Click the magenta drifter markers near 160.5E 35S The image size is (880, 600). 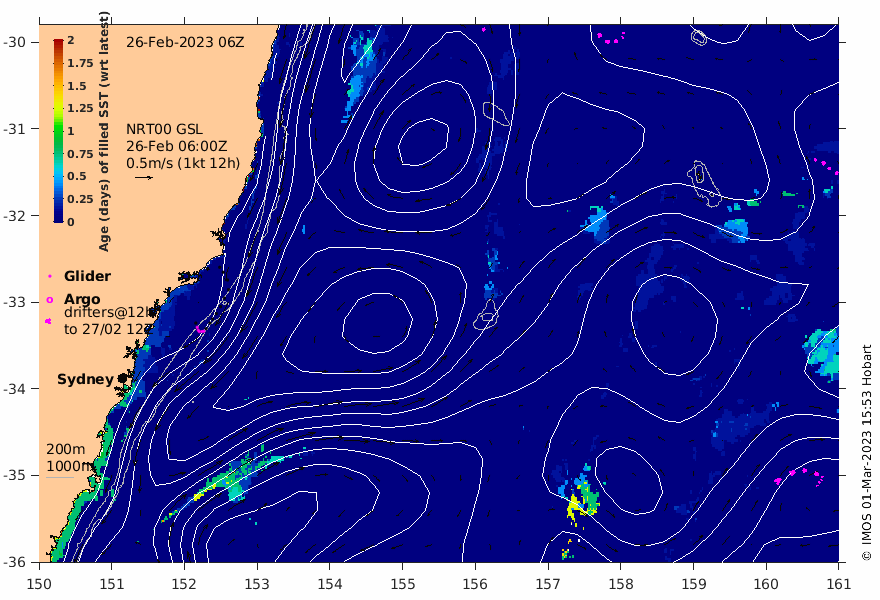[x=801, y=476]
